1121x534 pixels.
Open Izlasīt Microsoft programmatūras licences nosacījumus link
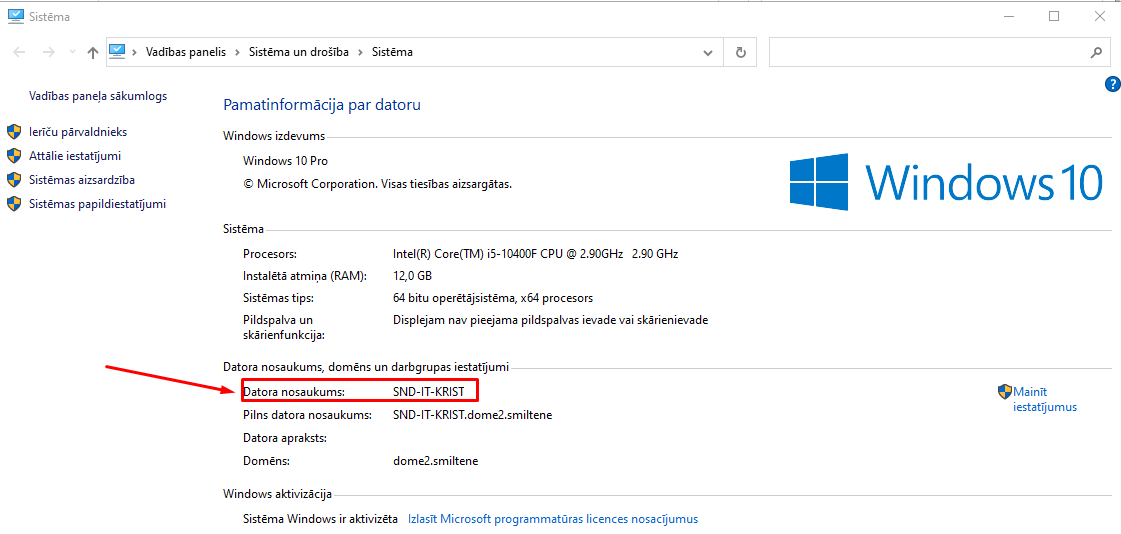pyautogui.click(x=553, y=519)
